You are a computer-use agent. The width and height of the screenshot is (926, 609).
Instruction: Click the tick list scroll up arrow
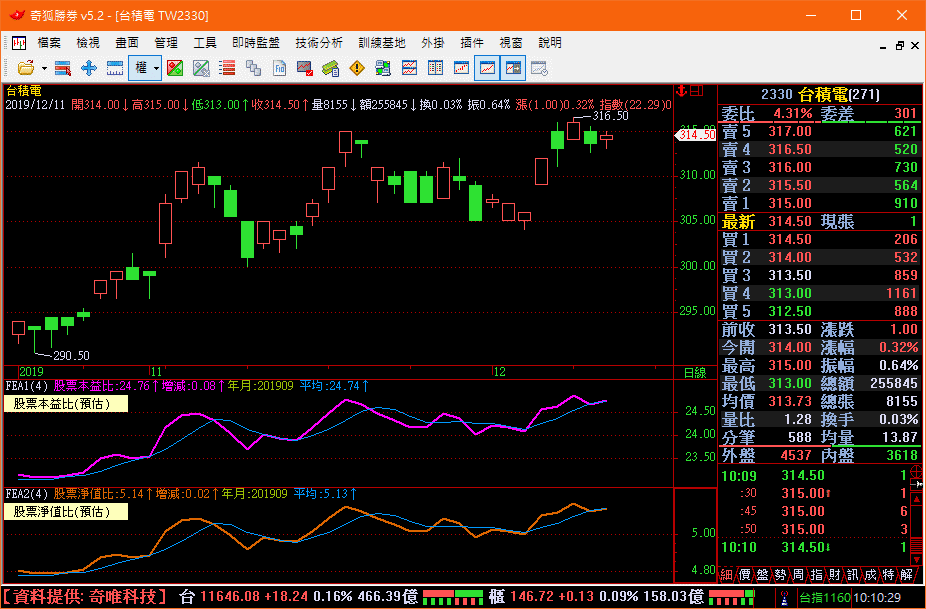tap(917, 500)
